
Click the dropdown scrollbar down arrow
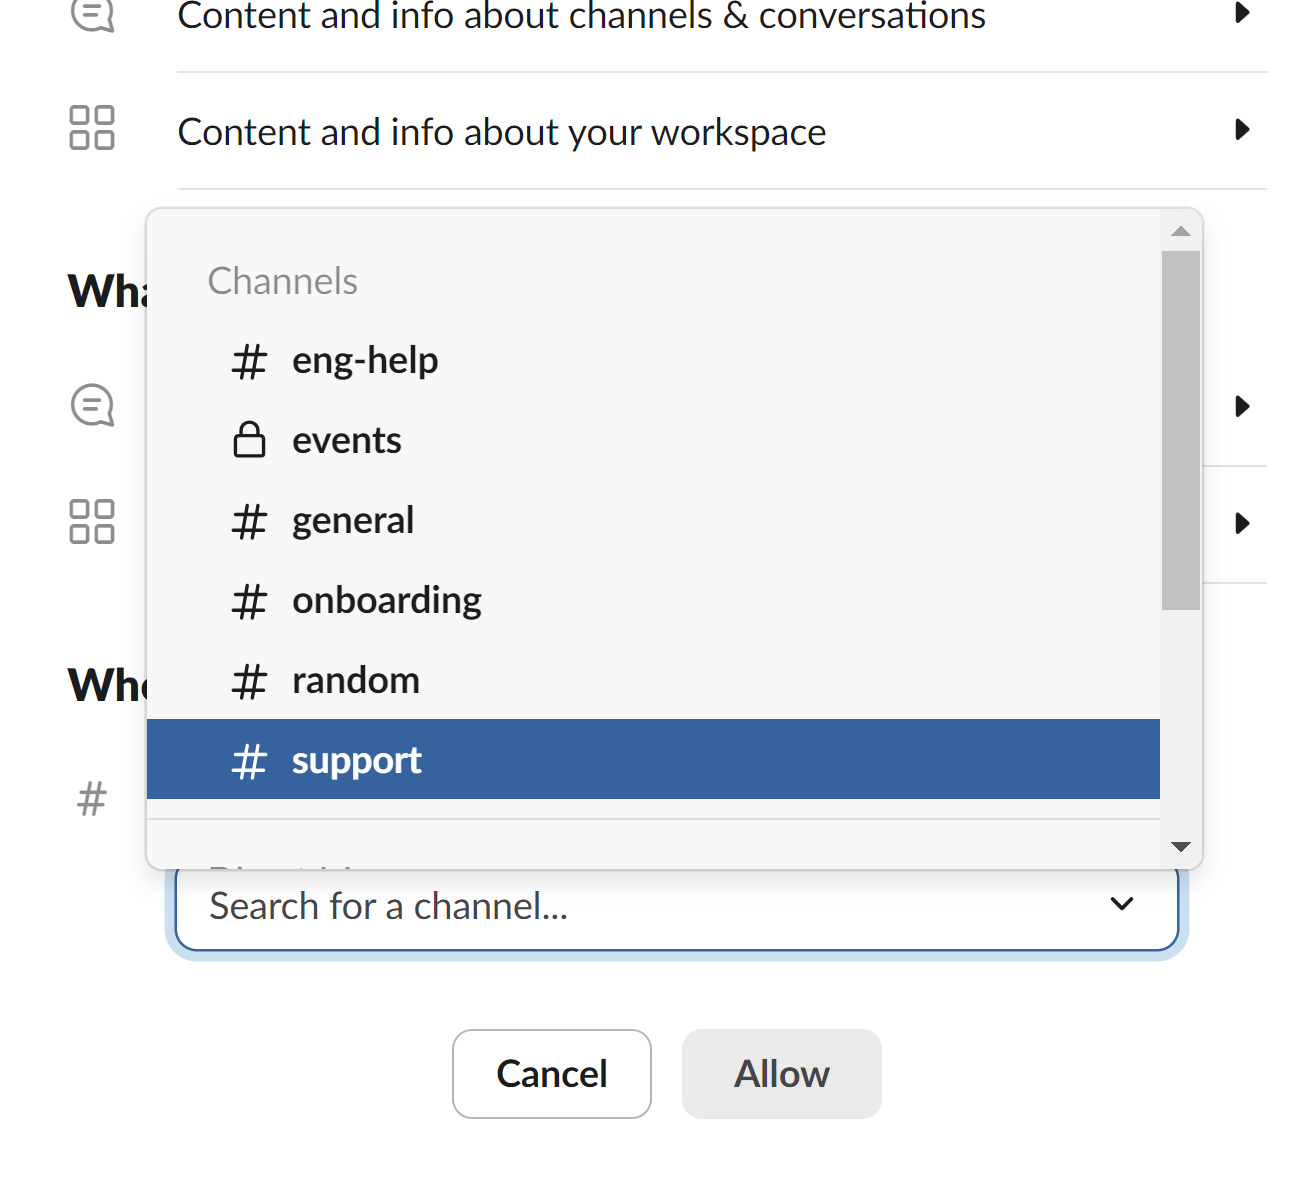tap(1181, 847)
